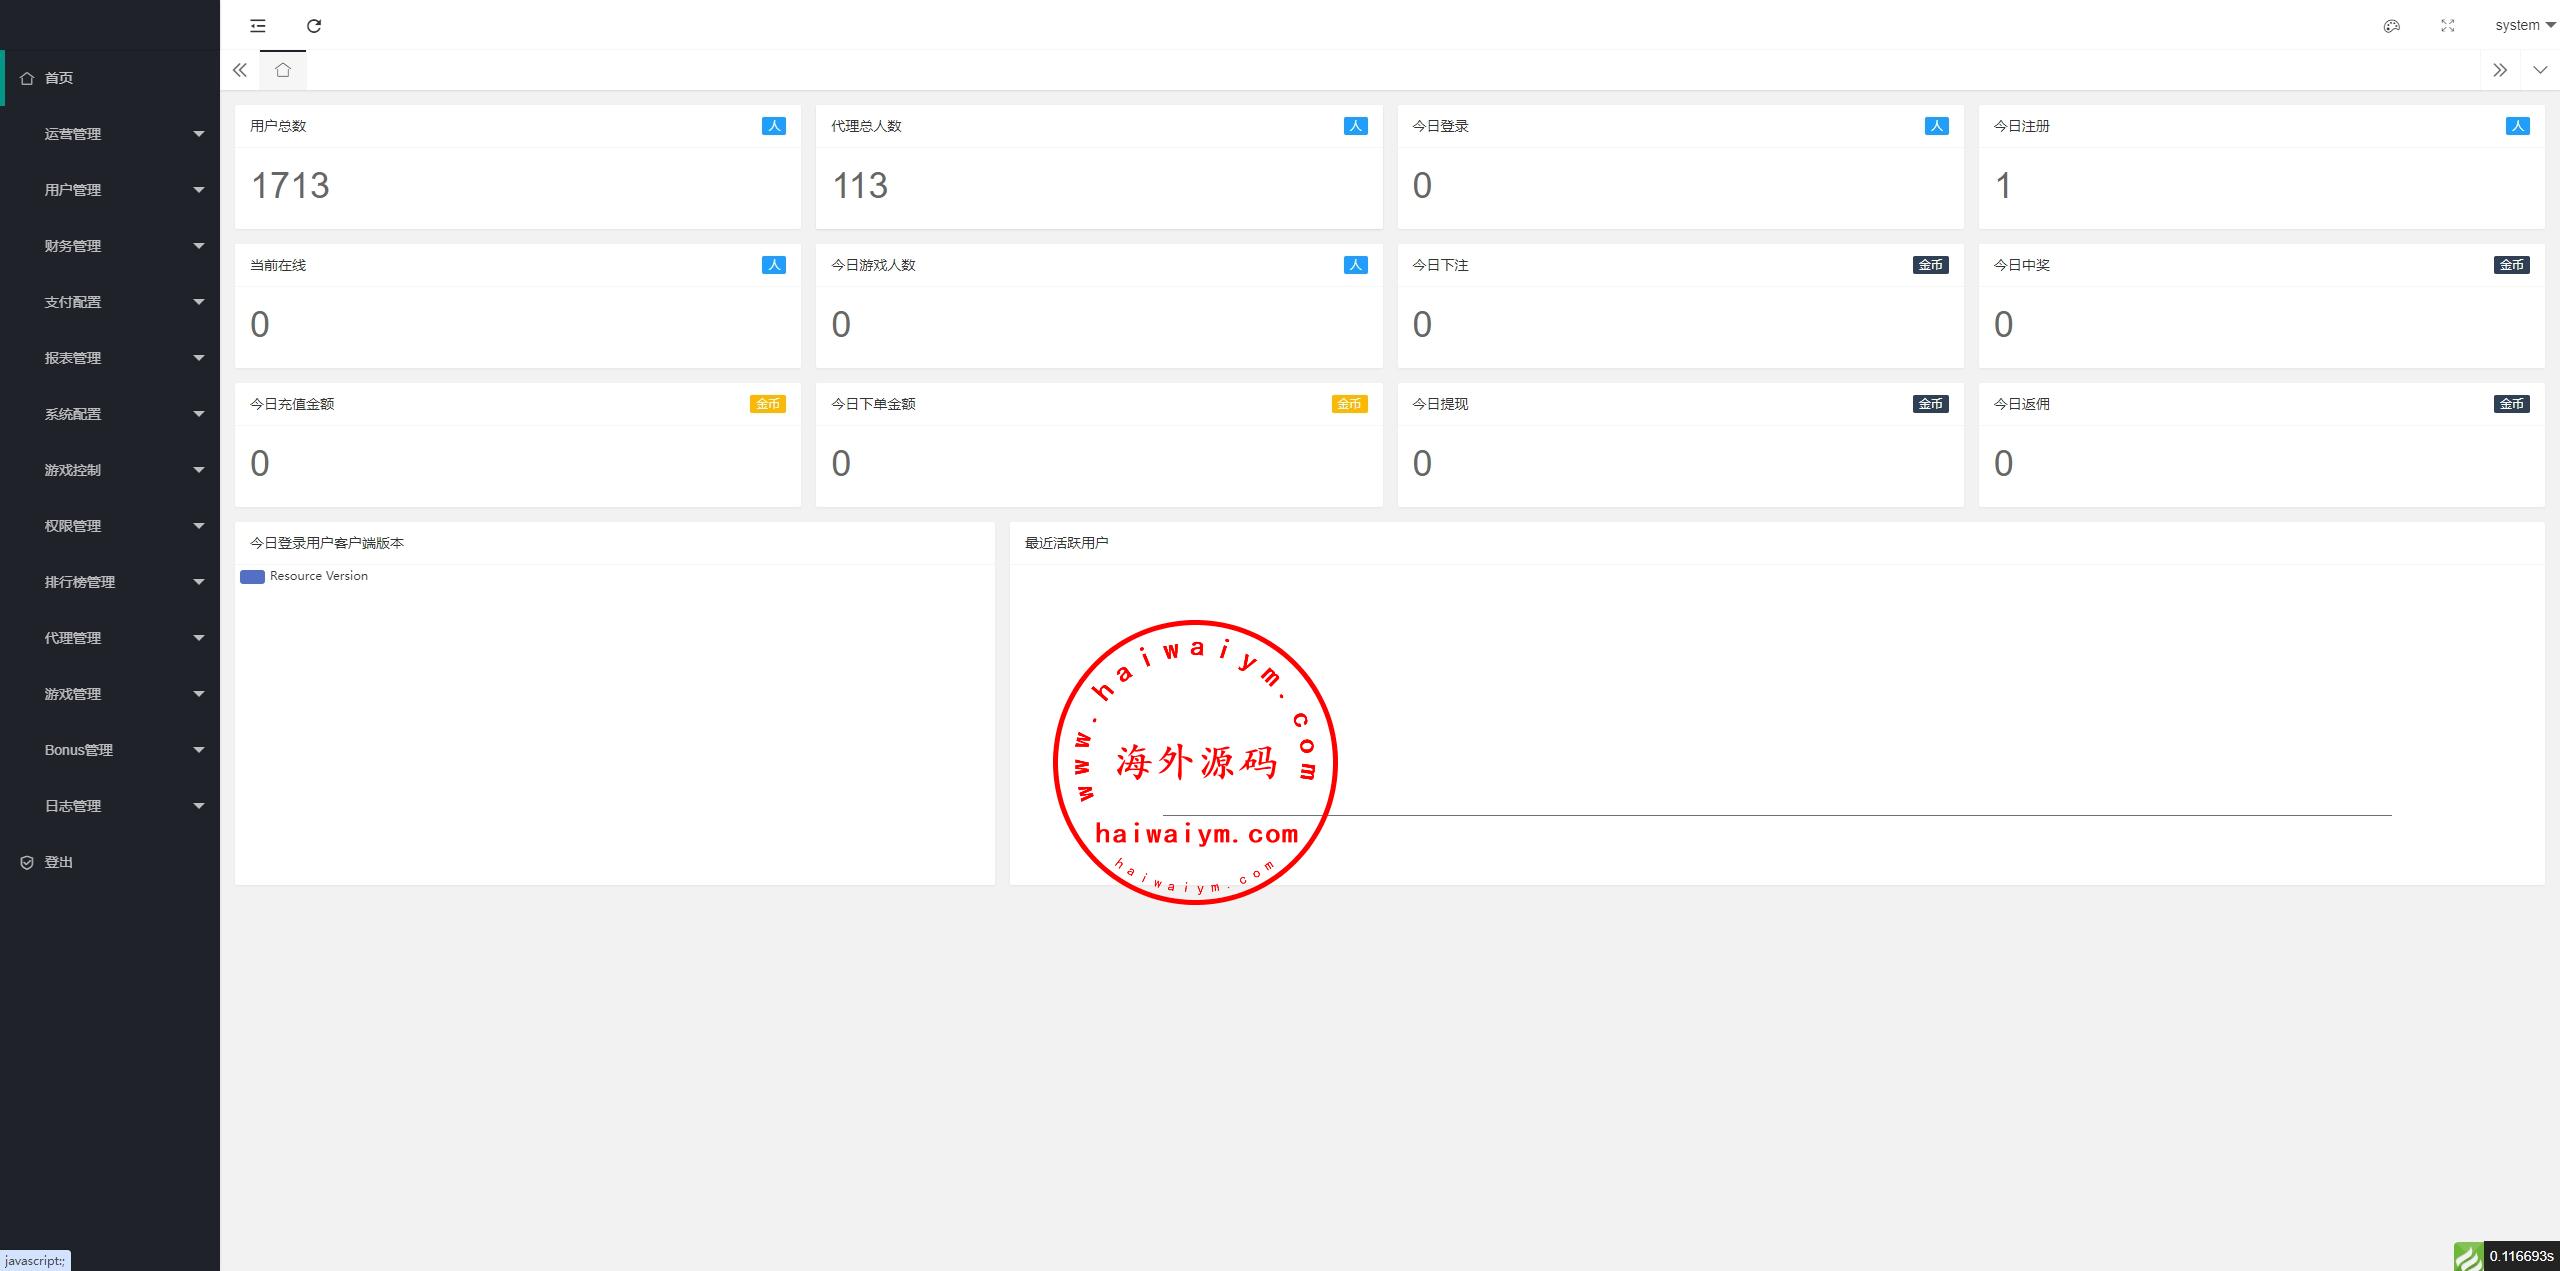Open the theme palette icon
Screen dimensions: 2560x1271
pyautogui.click(x=2392, y=26)
